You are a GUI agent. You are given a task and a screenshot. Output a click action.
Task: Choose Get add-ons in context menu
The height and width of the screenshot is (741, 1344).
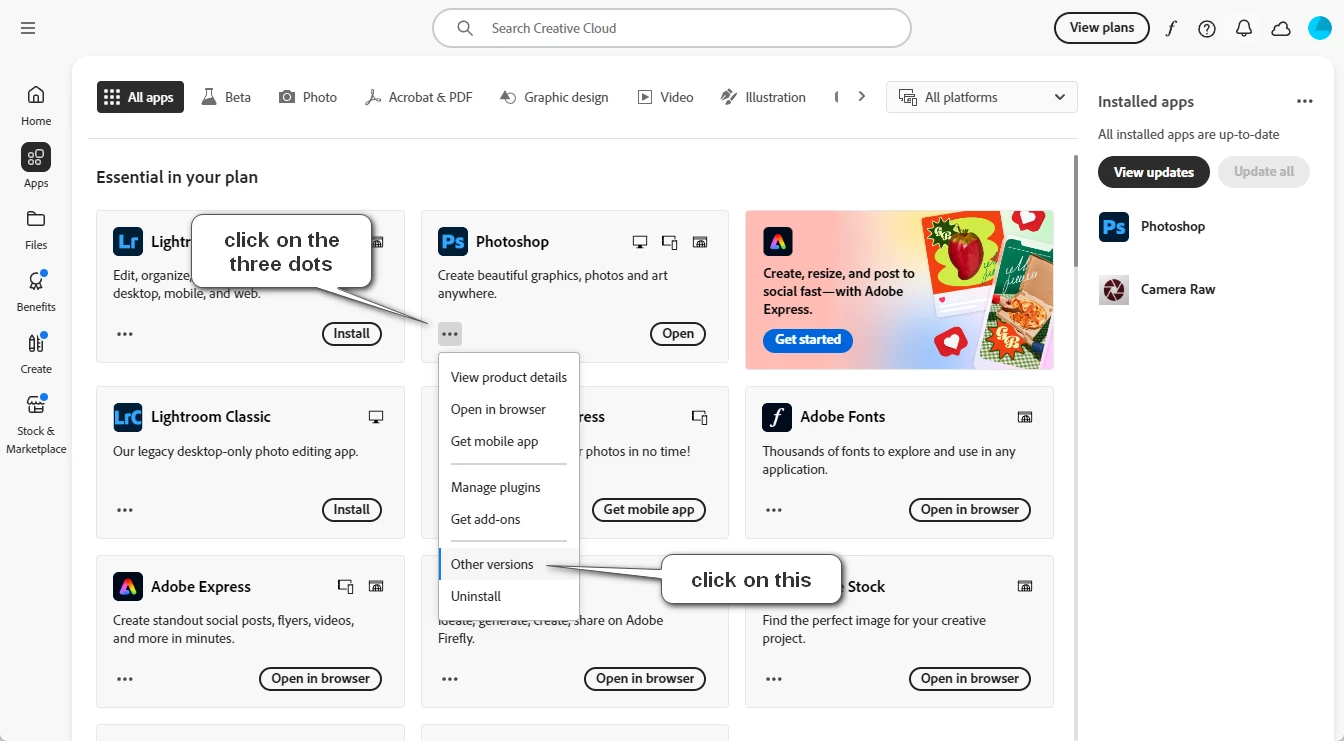509,520
